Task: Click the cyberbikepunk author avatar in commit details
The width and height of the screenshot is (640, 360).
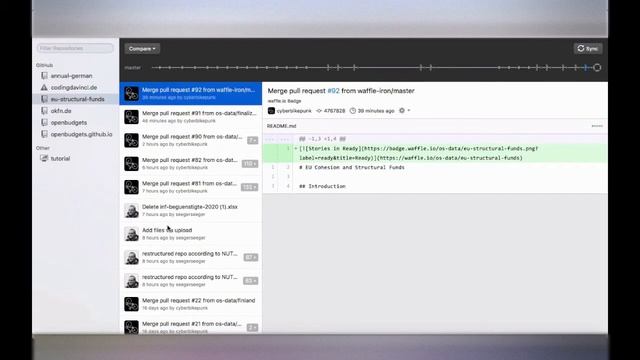Action: tap(271, 111)
